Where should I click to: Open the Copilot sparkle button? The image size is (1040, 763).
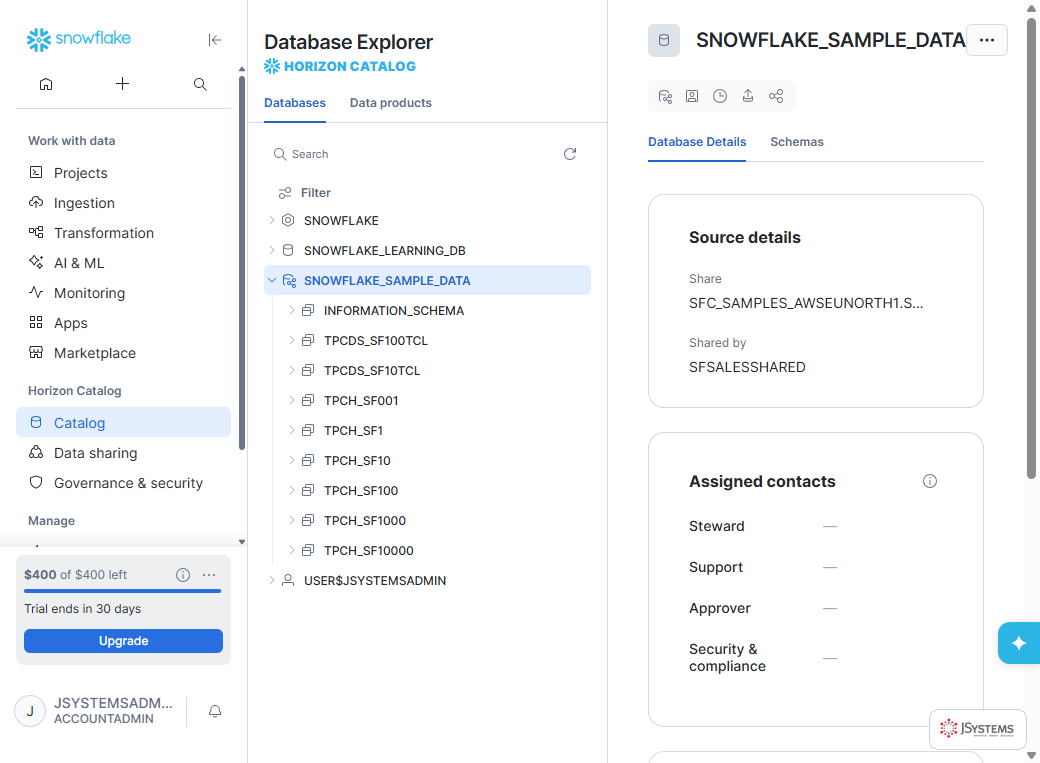(1019, 643)
